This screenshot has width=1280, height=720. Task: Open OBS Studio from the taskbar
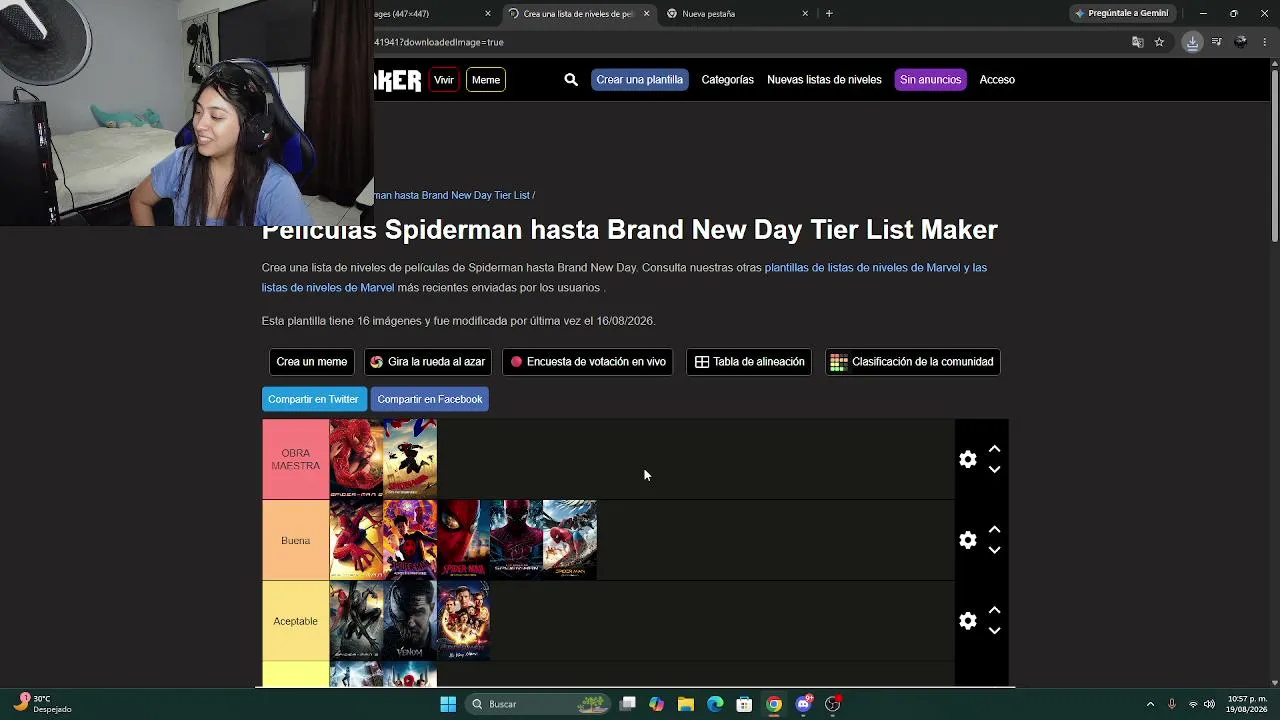[833, 704]
